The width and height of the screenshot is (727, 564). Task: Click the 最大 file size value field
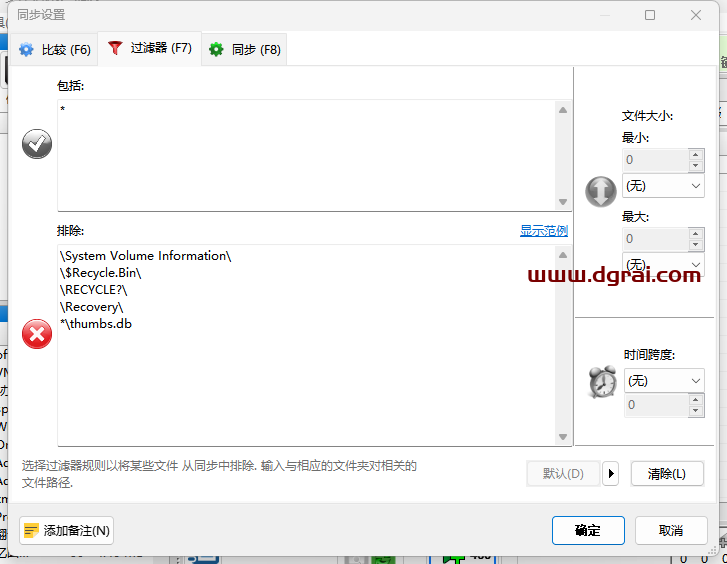pos(655,239)
